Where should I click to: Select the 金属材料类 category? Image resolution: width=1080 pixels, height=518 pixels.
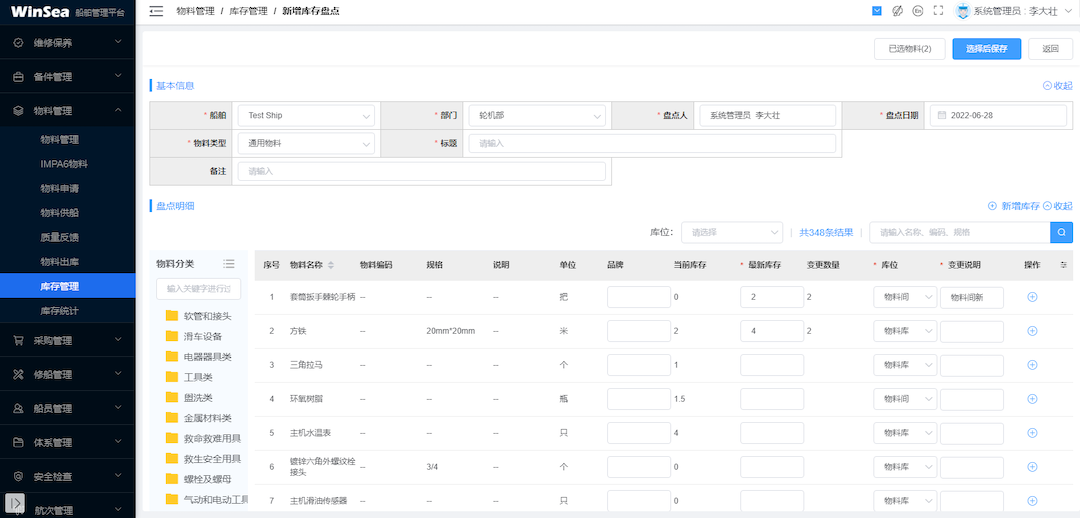(207, 418)
